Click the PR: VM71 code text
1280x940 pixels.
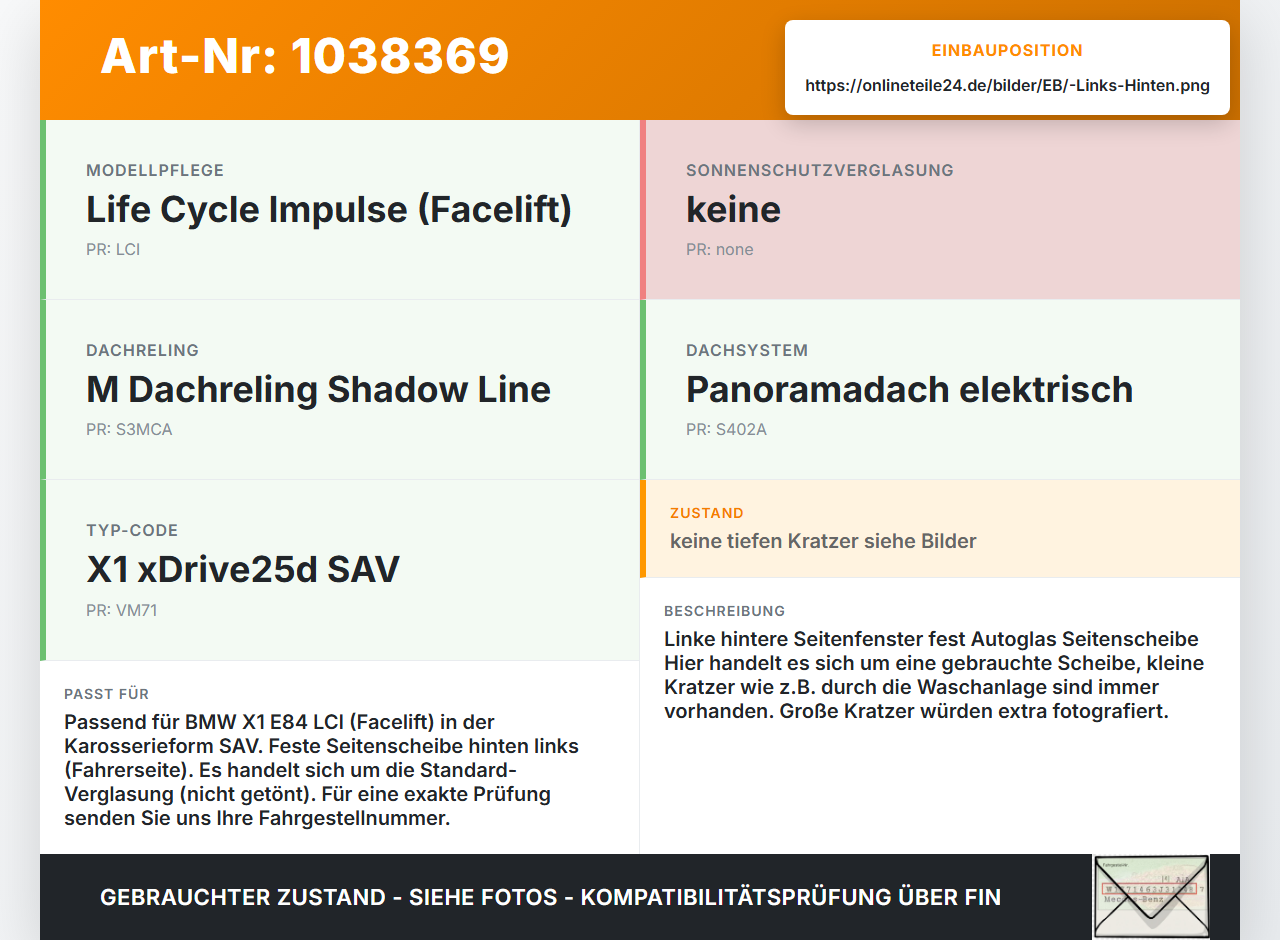click(122, 610)
